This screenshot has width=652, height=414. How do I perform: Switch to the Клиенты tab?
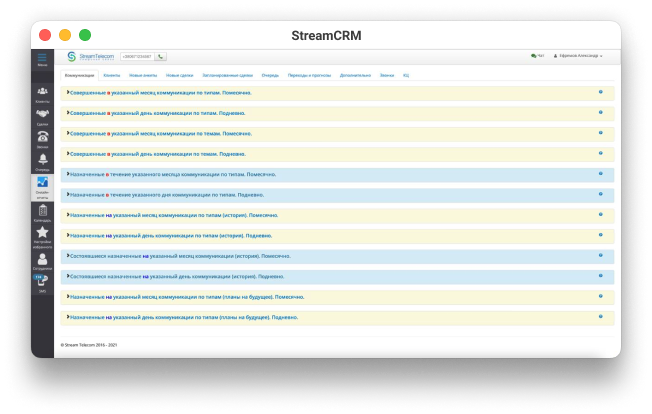coord(111,75)
